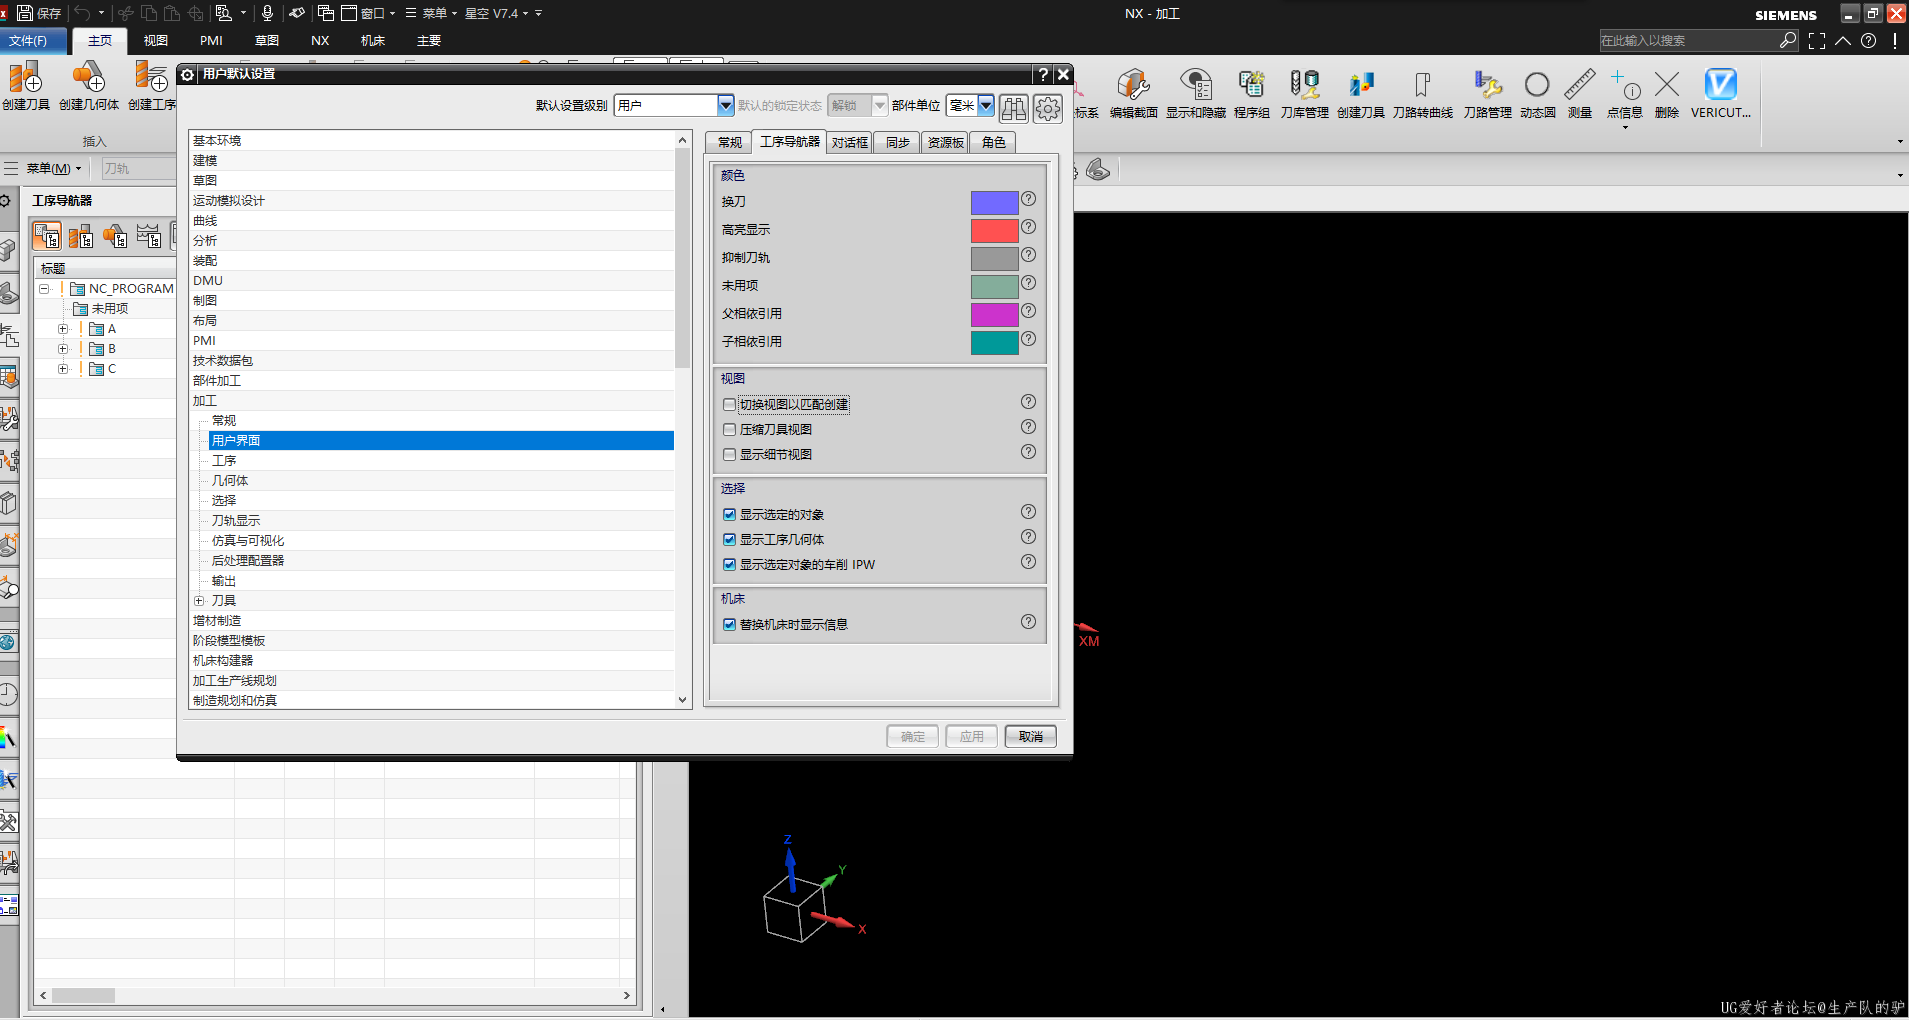Uncheck 显示选定的对象 checkbox
The image size is (1909, 1020).
[729, 515]
